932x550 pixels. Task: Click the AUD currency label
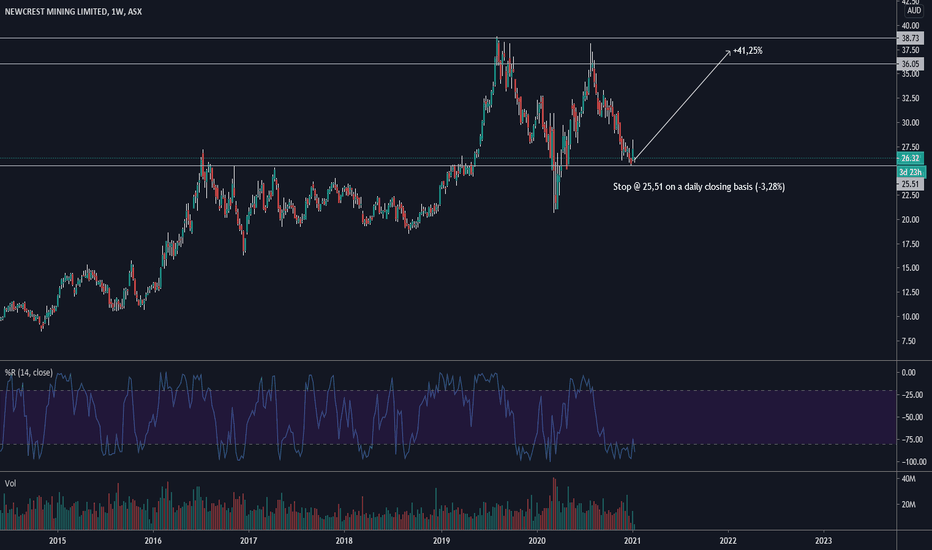point(914,11)
